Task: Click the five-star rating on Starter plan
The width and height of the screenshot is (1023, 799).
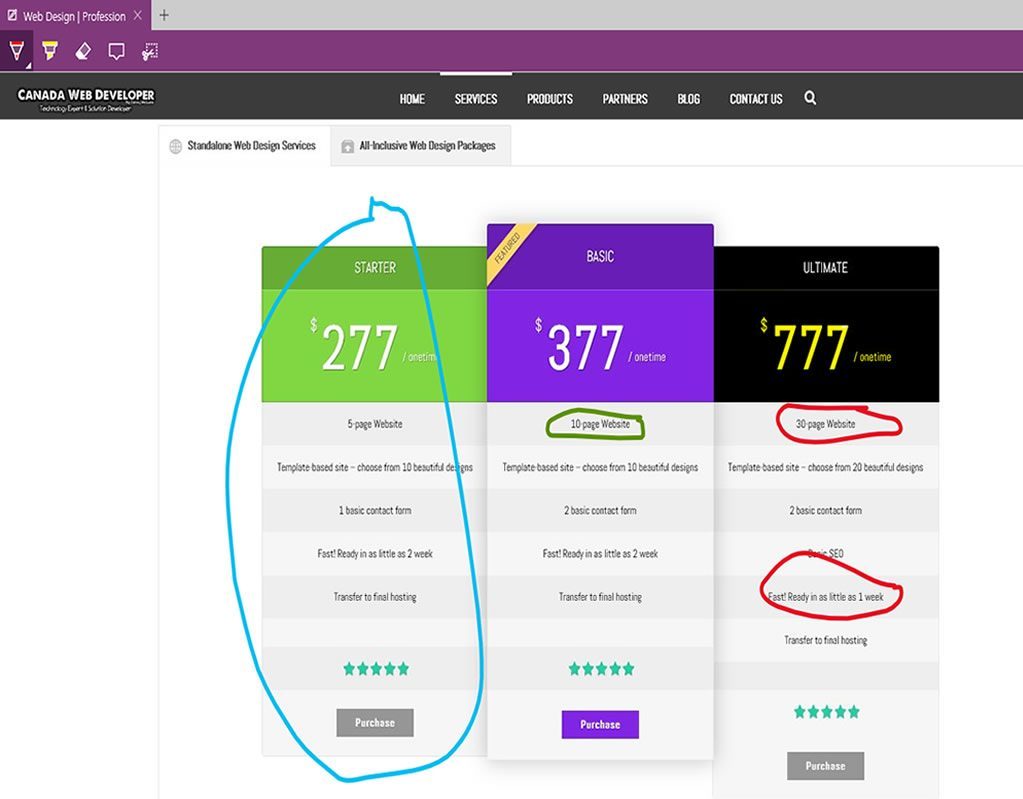Action: (x=376, y=669)
